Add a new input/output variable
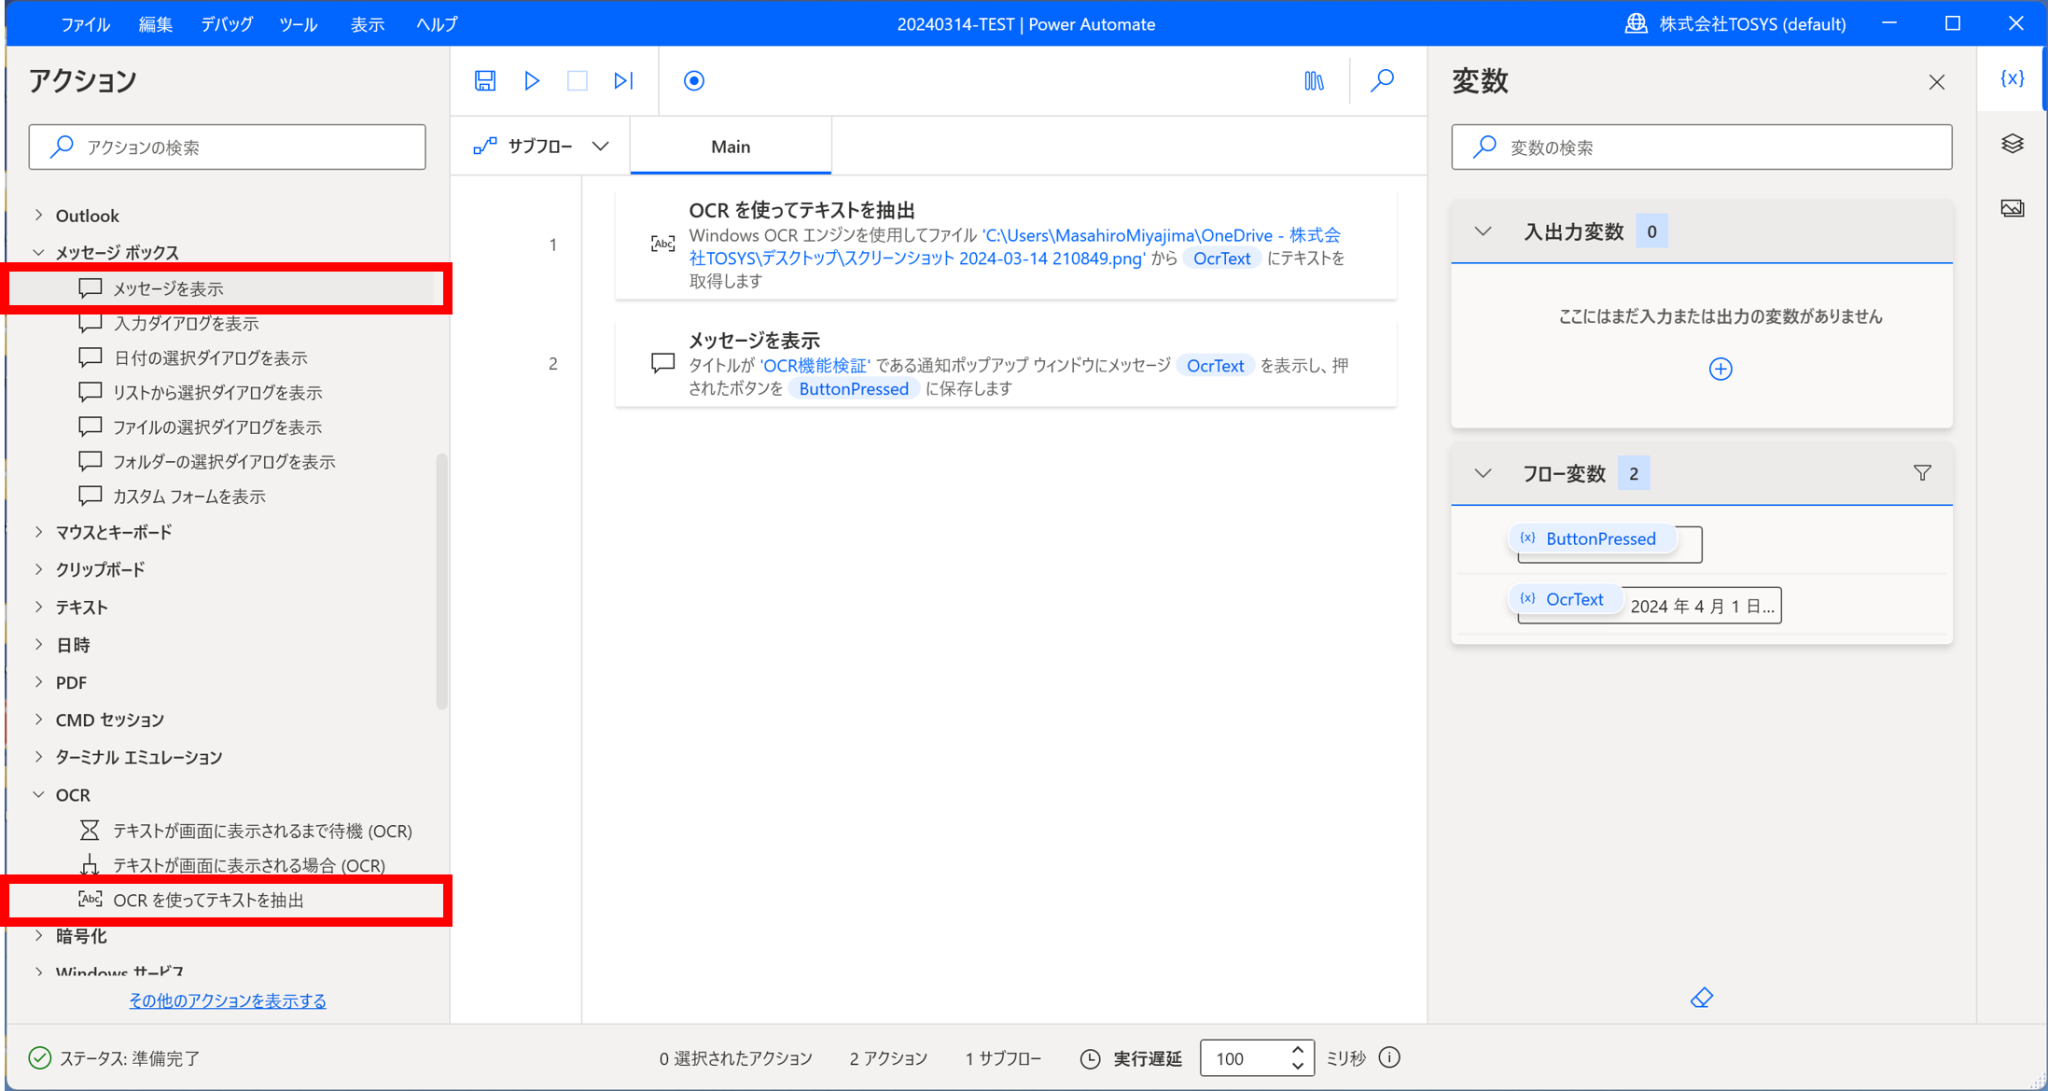This screenshot has height=1091, width=2048. [1720, 369]
